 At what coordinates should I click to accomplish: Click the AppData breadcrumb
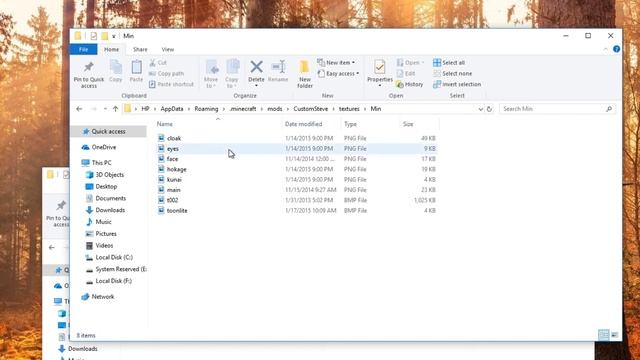pos(172,109)
